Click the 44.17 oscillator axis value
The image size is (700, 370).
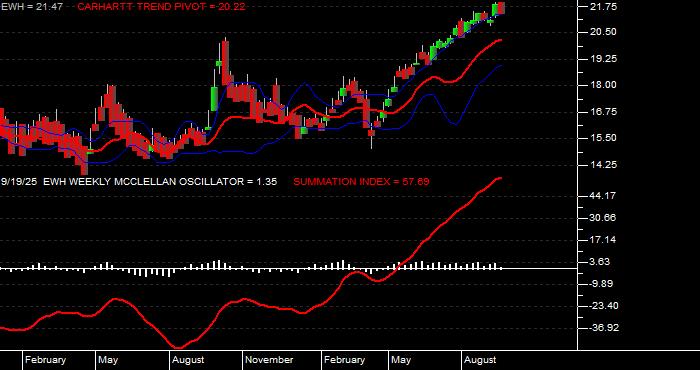tap(604, 196)
